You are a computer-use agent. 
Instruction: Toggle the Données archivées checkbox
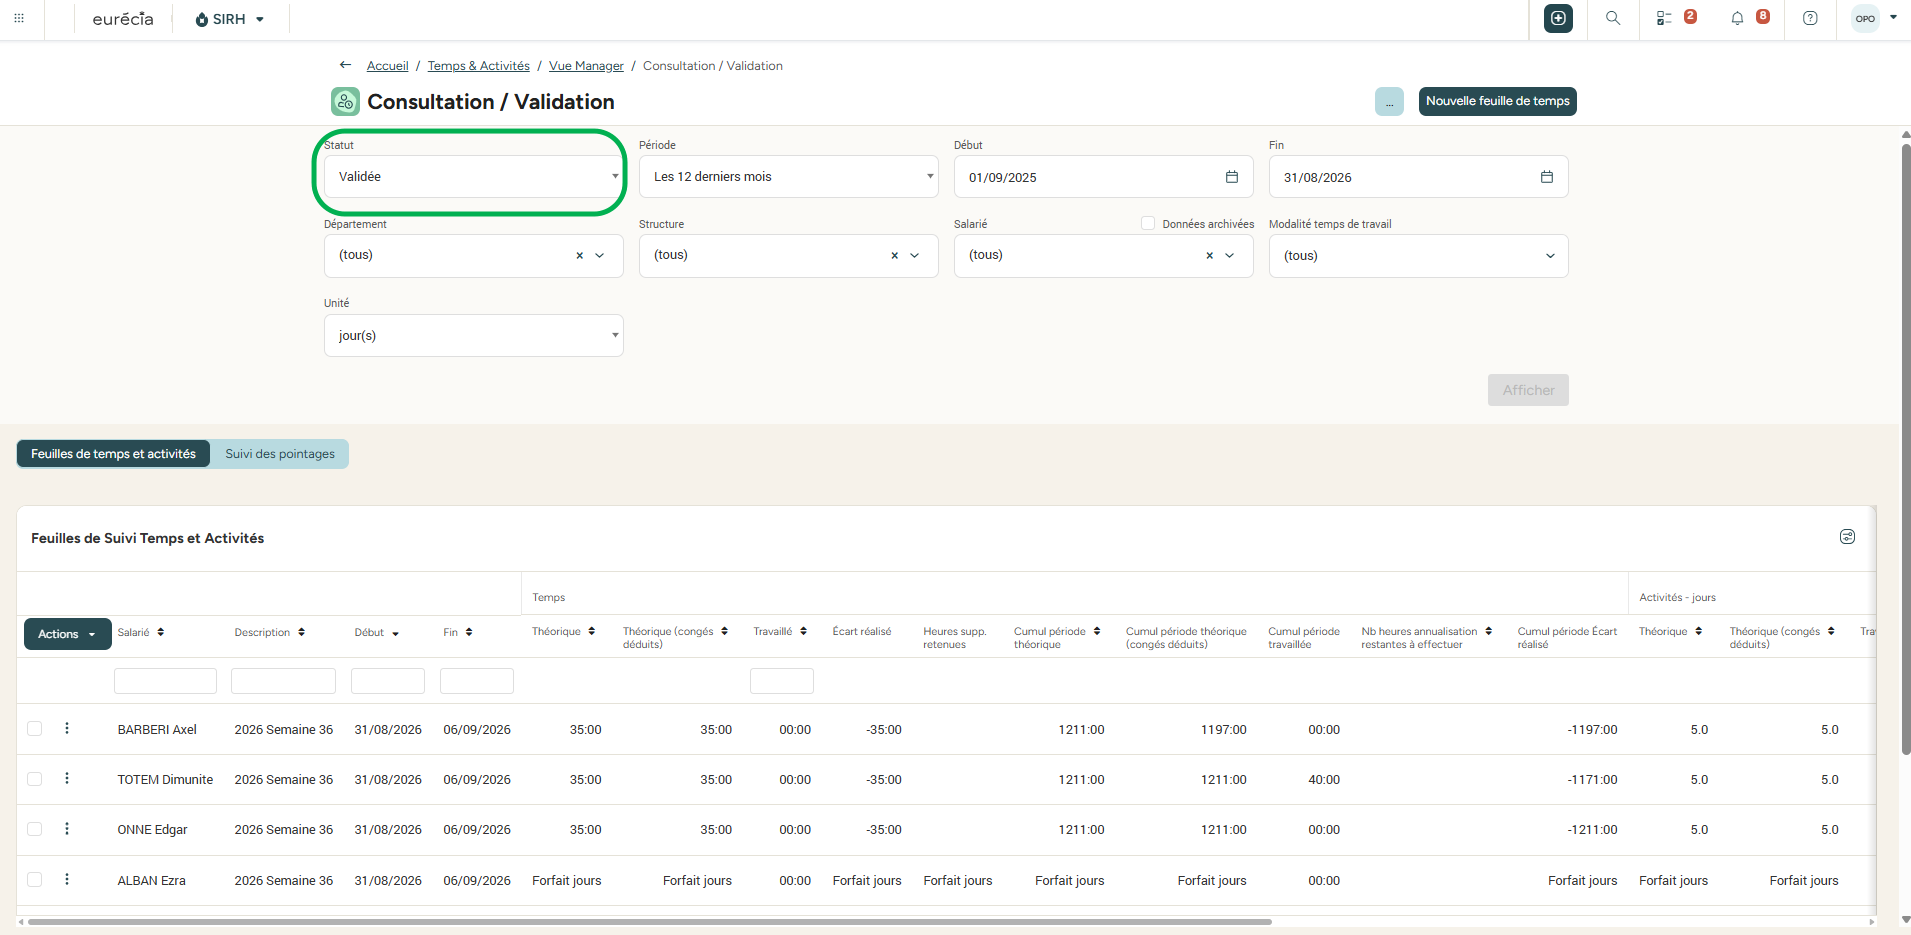tap(1148, 224)
